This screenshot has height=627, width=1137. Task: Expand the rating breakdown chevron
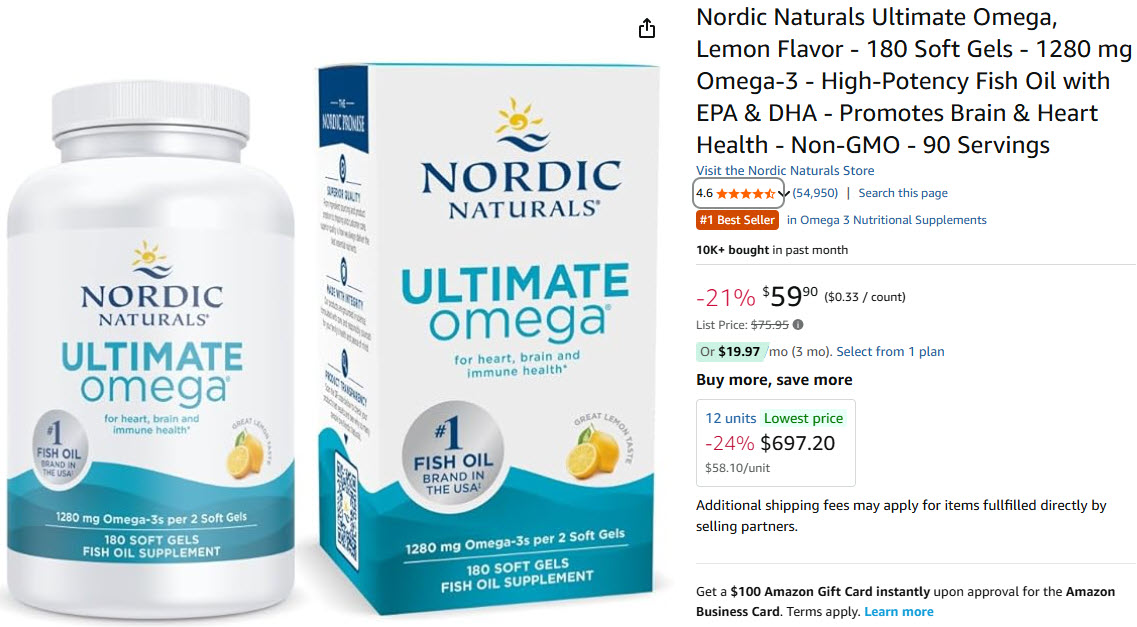pyautogui.click(x=784, y=194)
